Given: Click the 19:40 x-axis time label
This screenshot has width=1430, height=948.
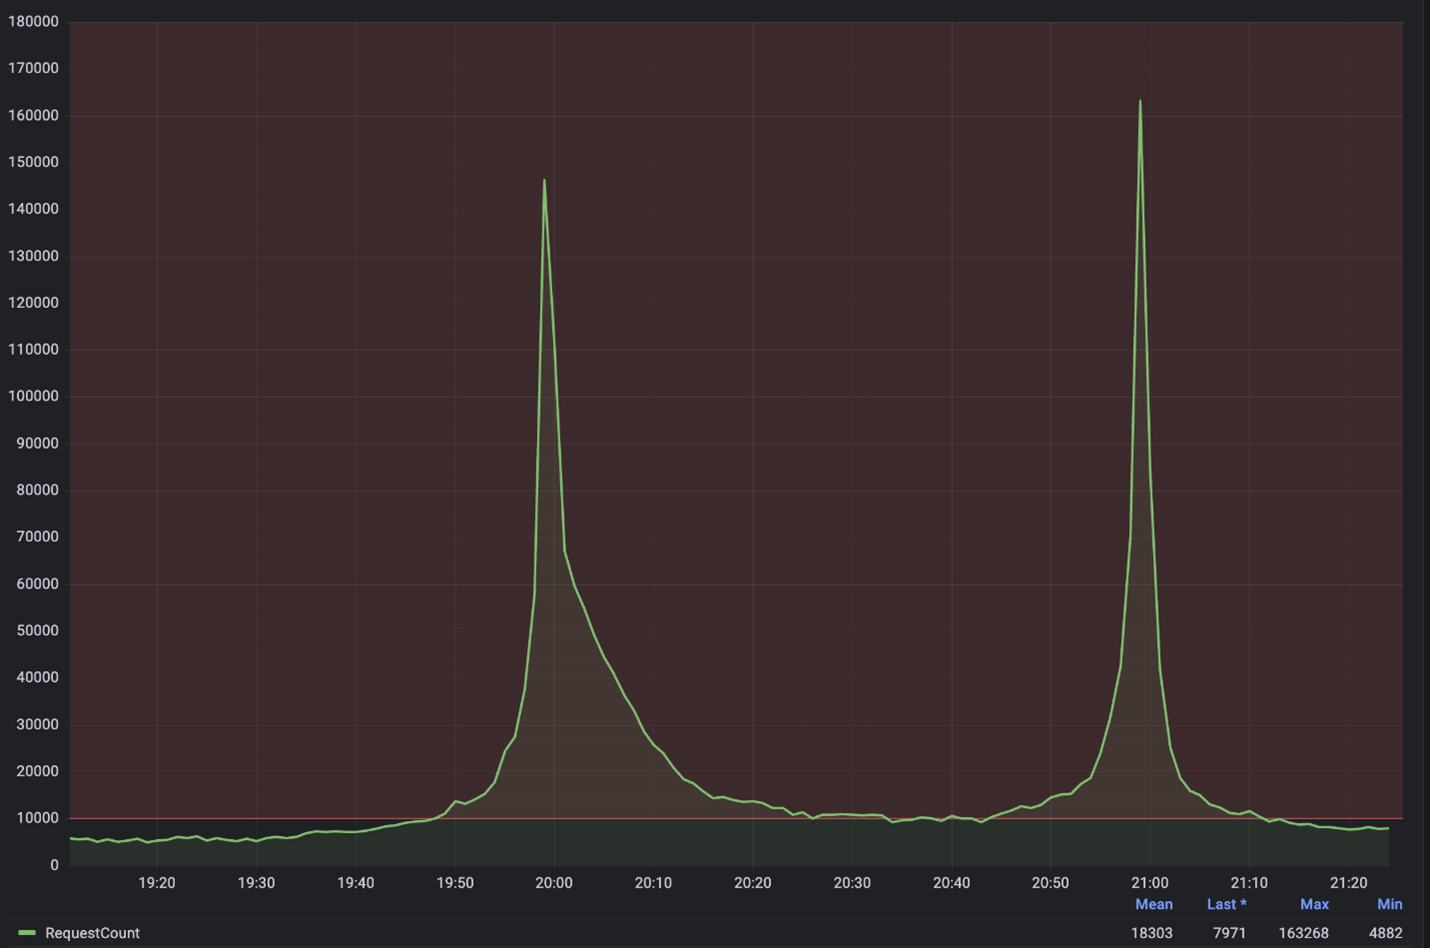Looking at the screenshot, I should tap(355, 883).
